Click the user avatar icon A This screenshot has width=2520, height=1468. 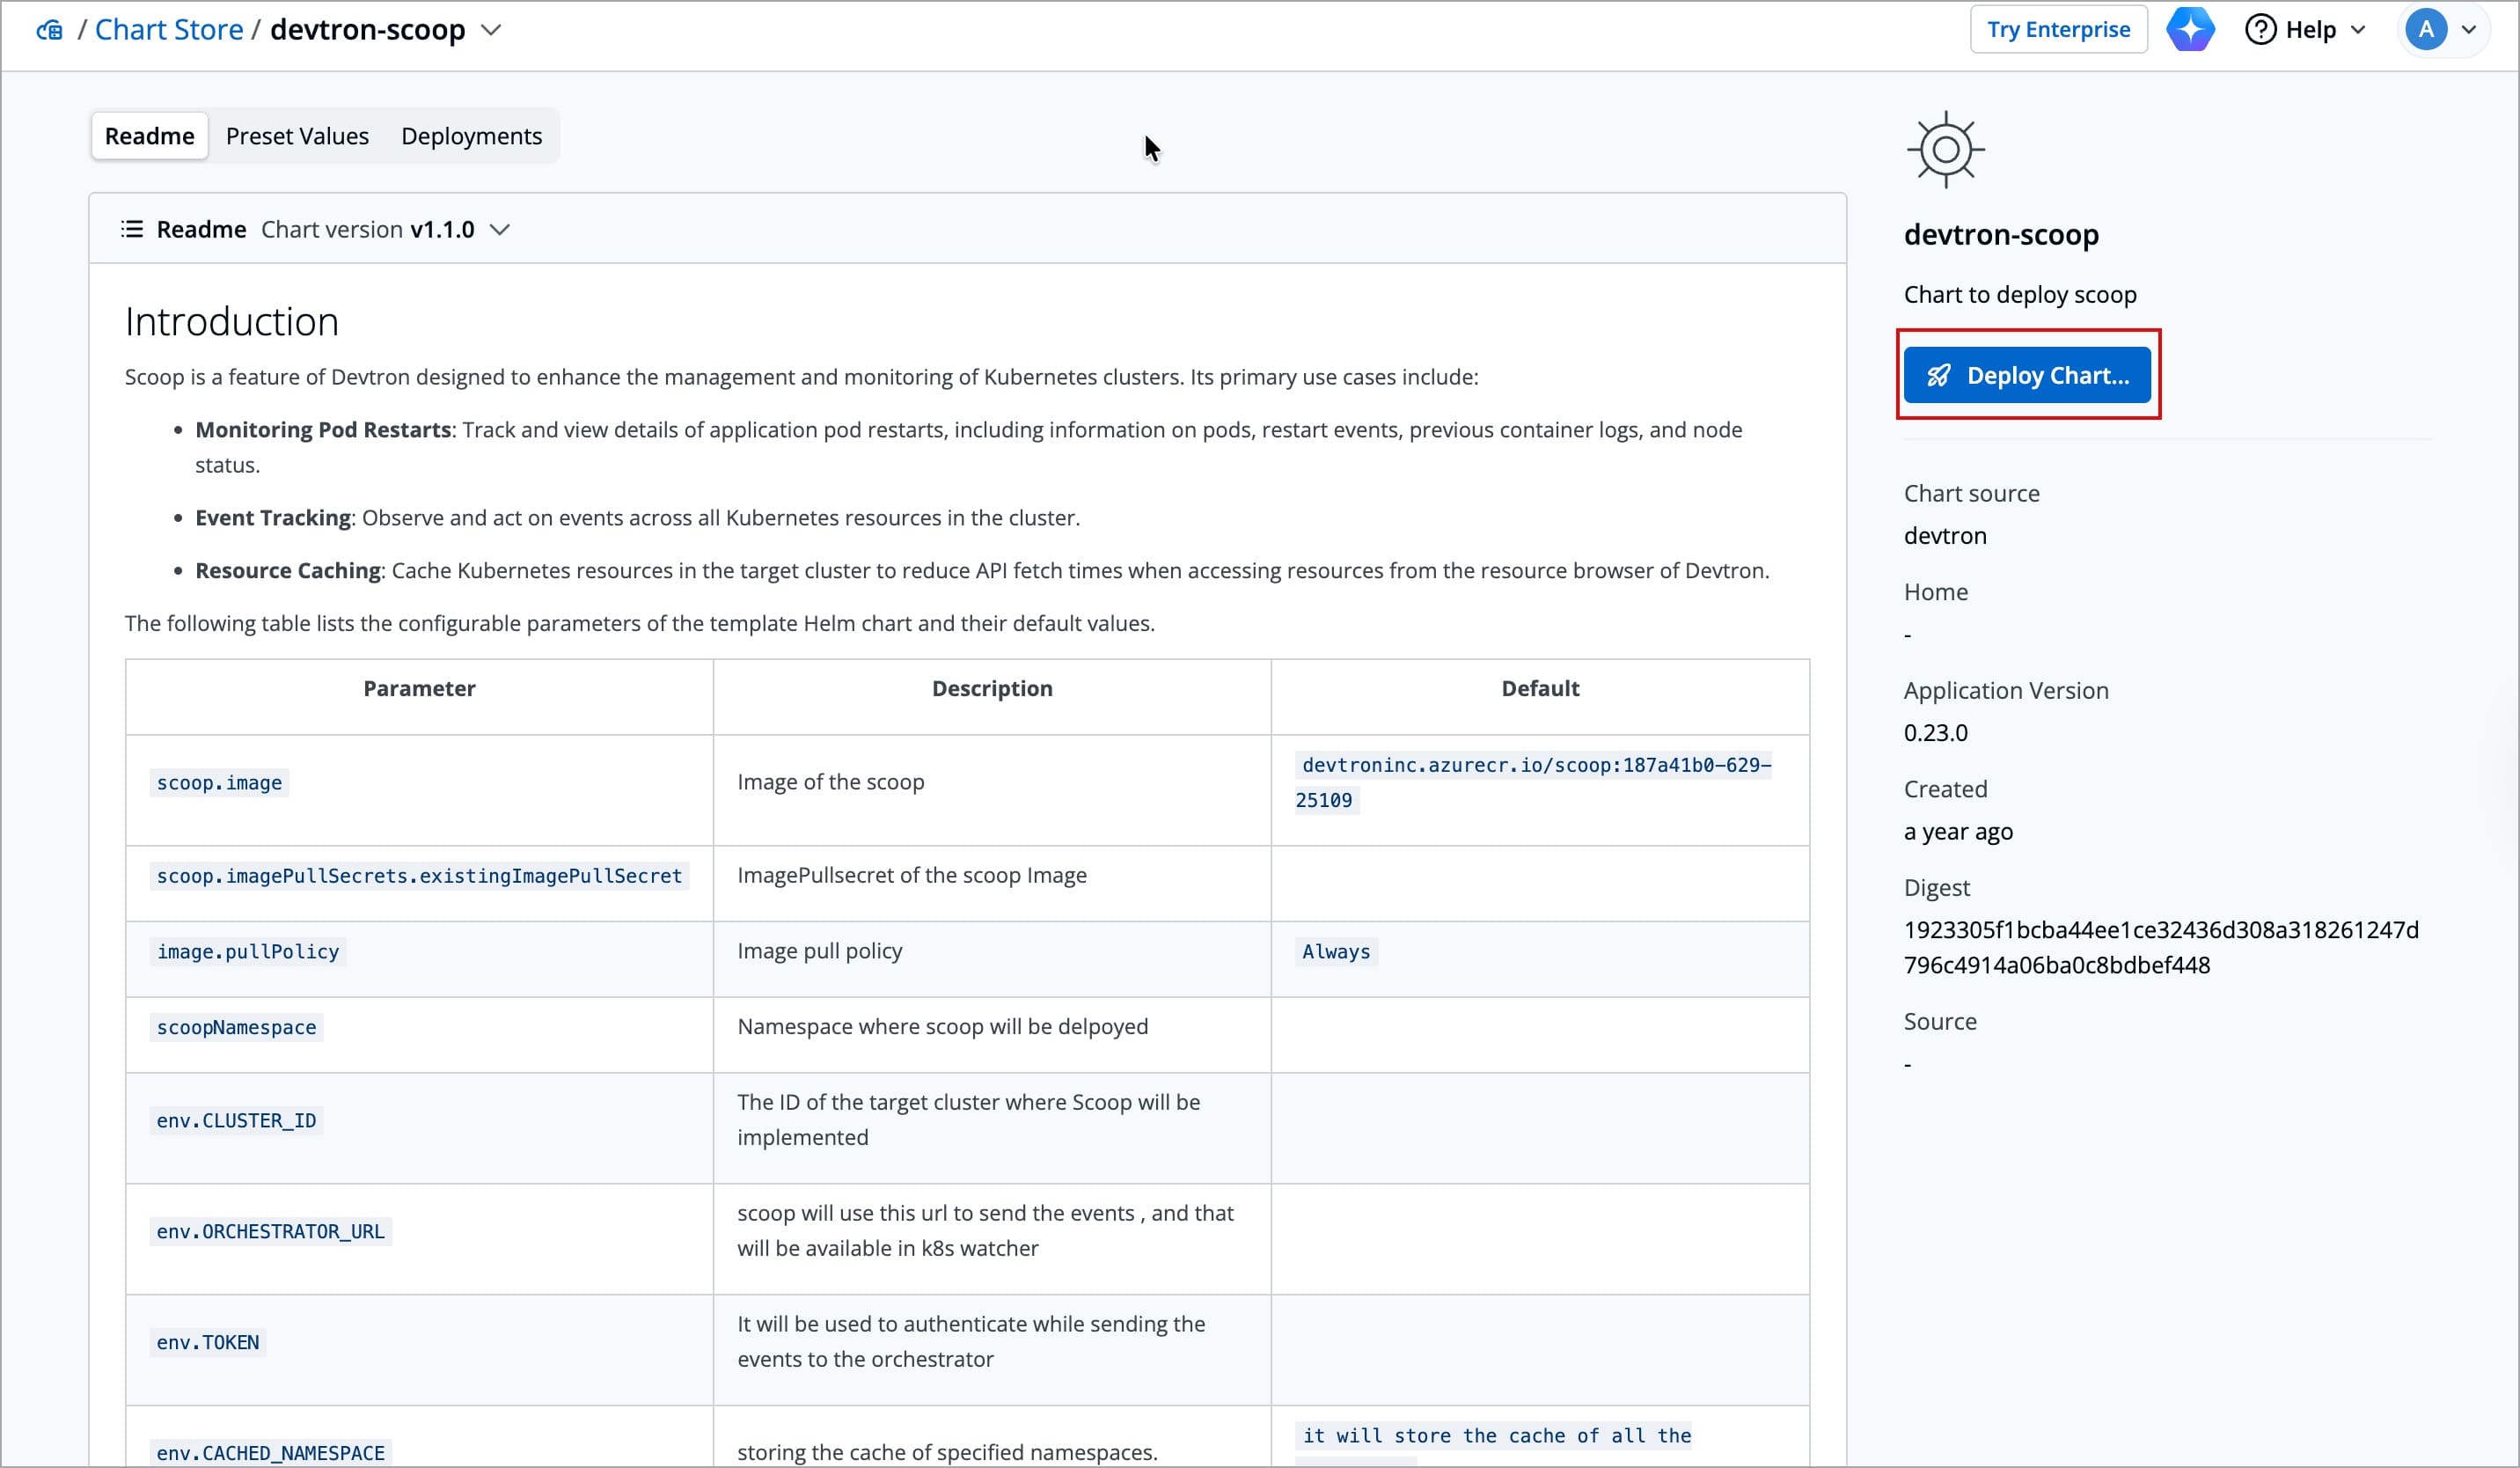(x=2425, y=30)
